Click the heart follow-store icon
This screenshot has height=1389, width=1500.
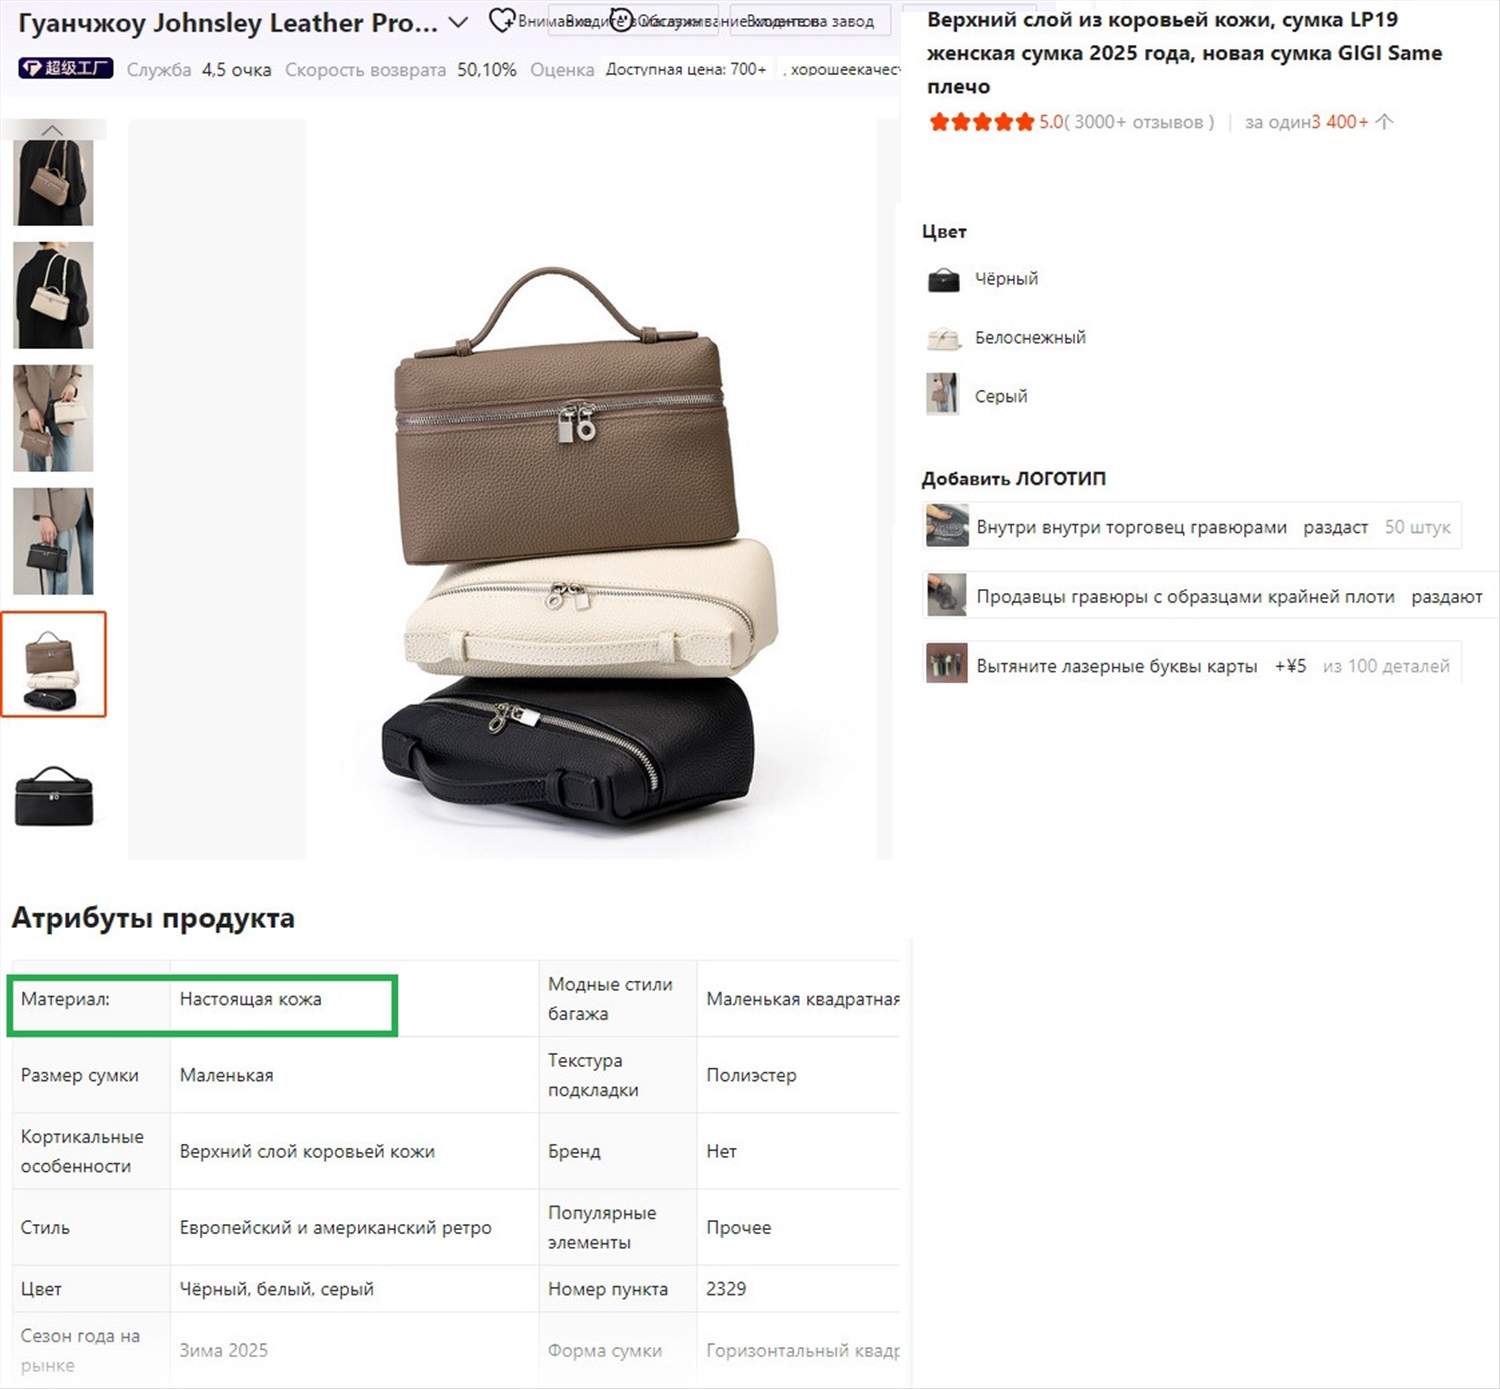coord(501,20)
